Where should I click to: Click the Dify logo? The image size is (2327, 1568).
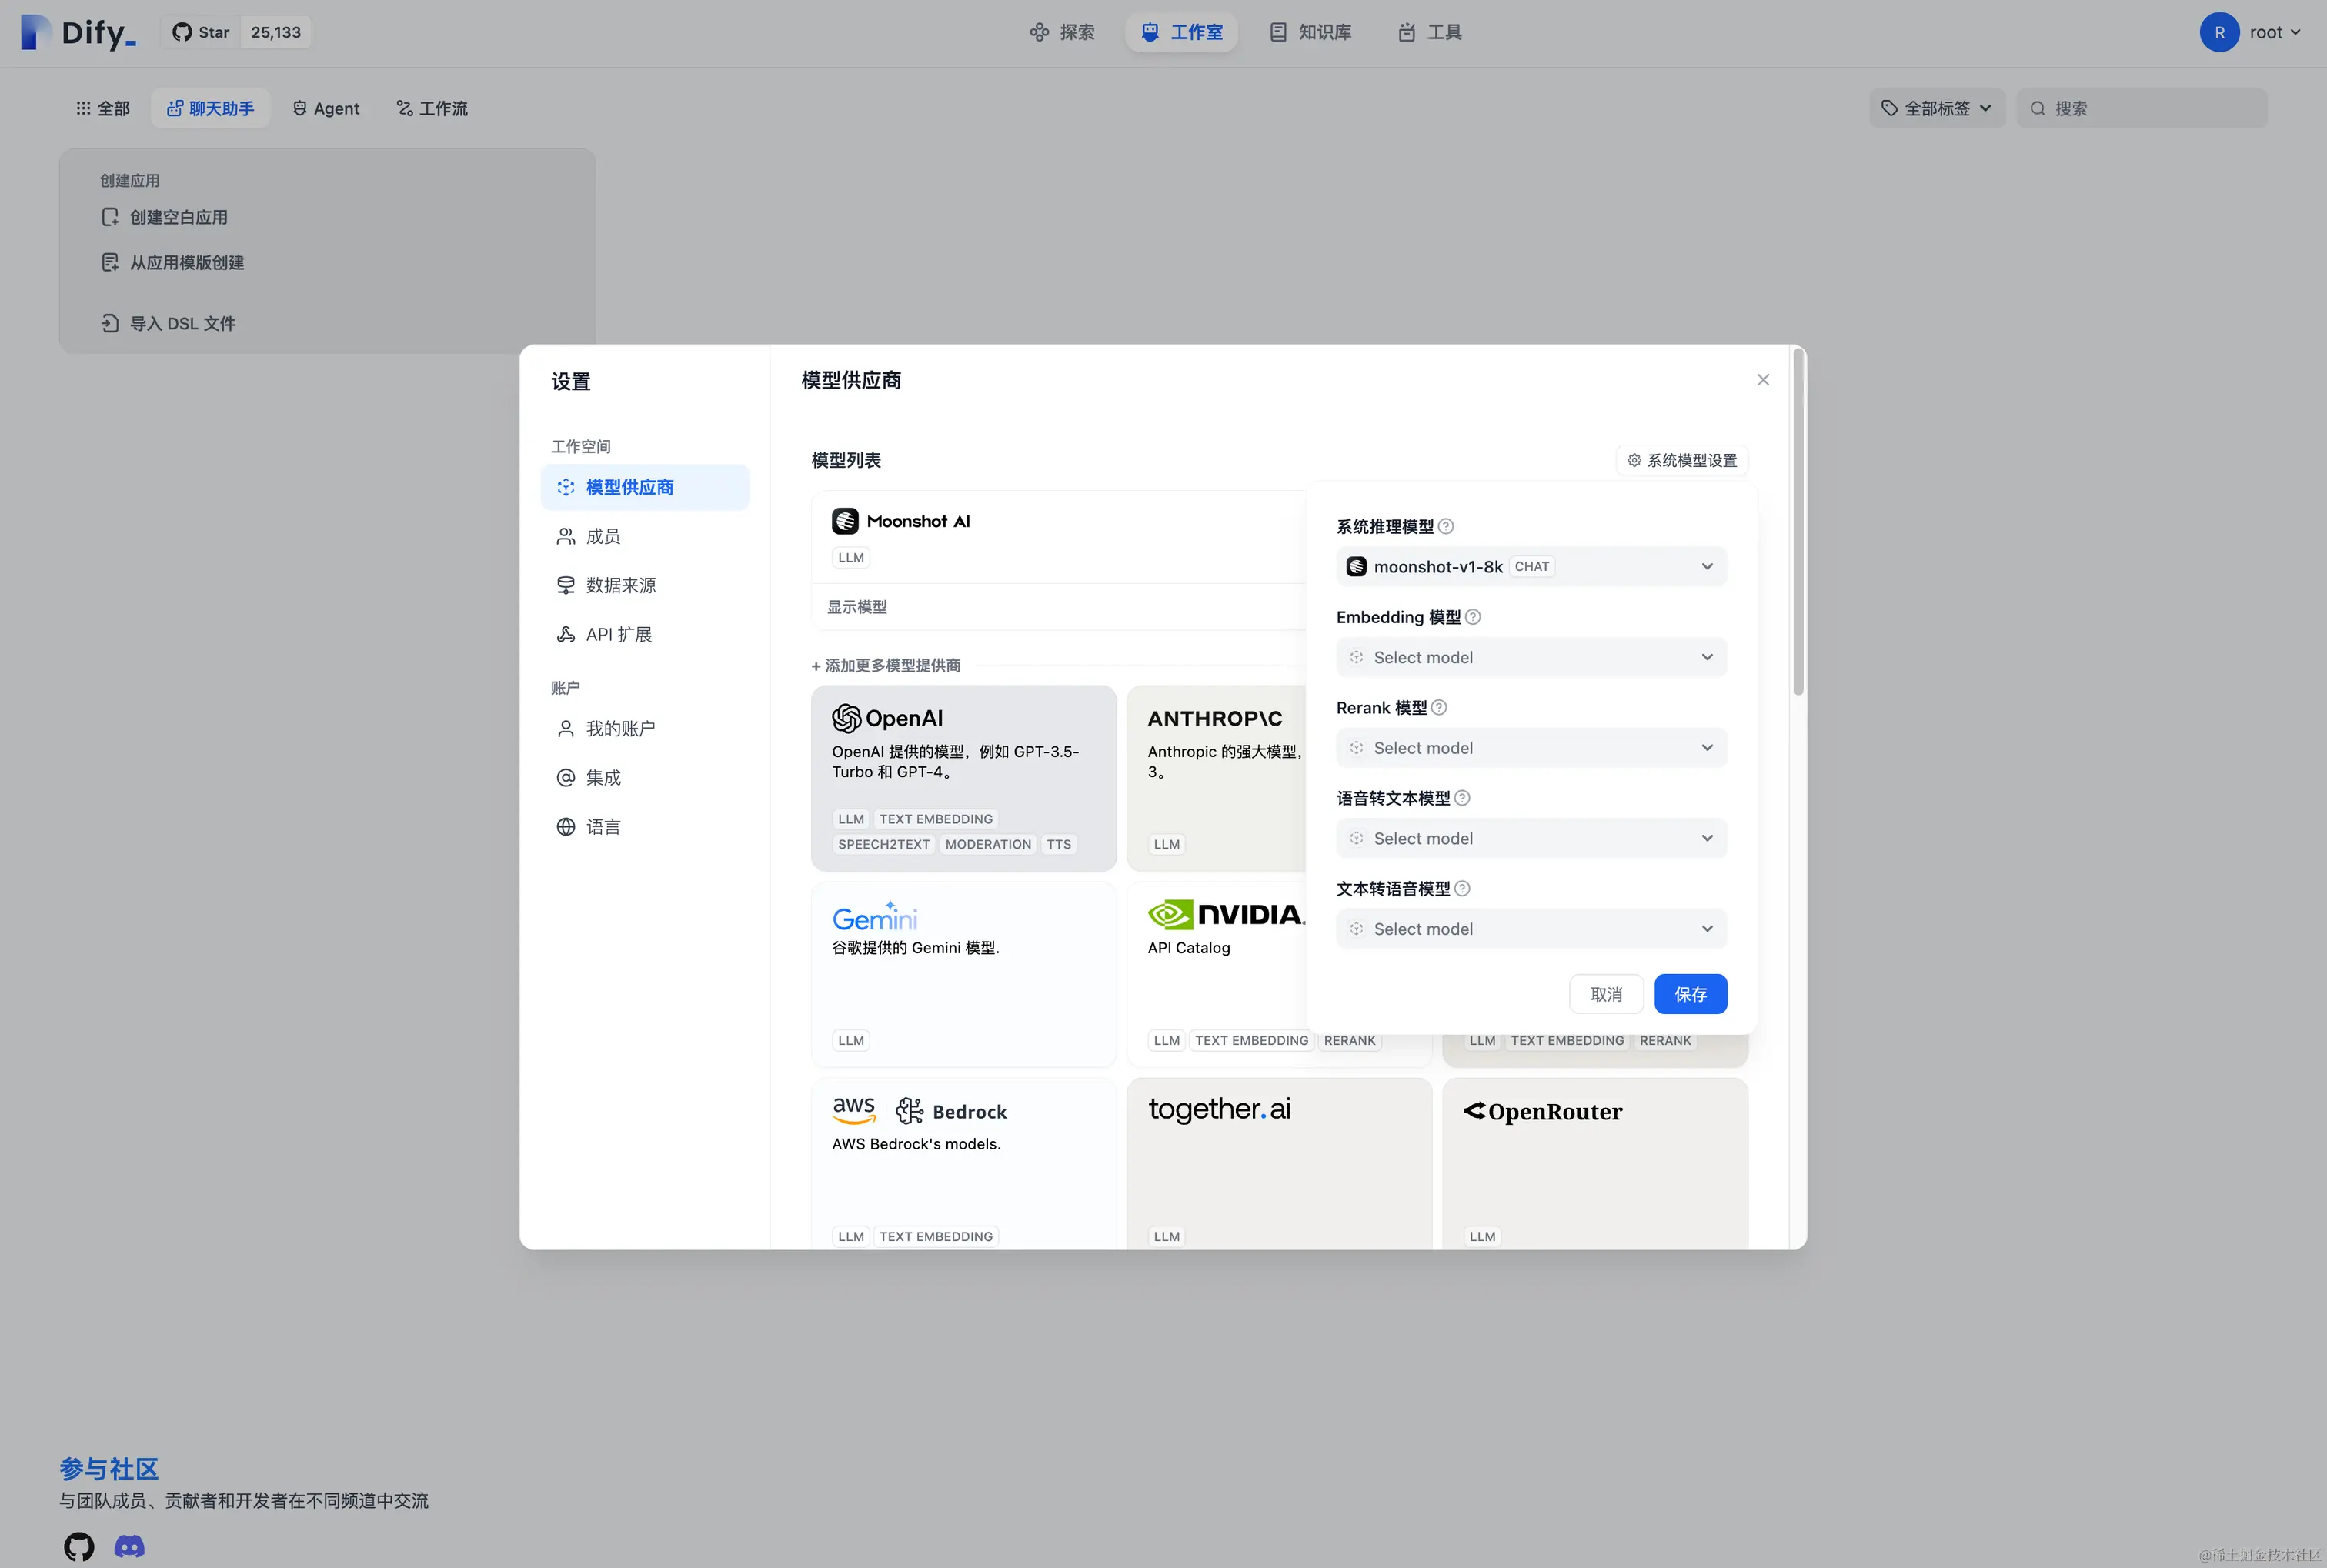78,32
